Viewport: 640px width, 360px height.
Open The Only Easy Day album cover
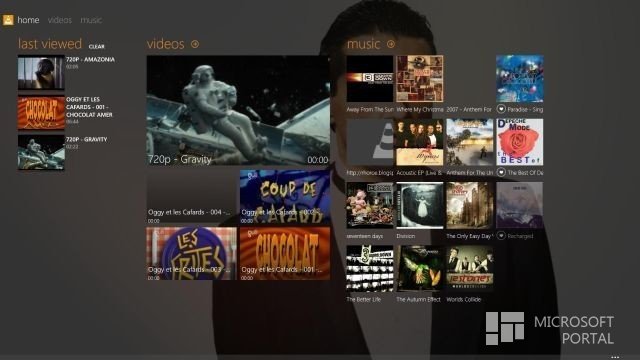469,205
